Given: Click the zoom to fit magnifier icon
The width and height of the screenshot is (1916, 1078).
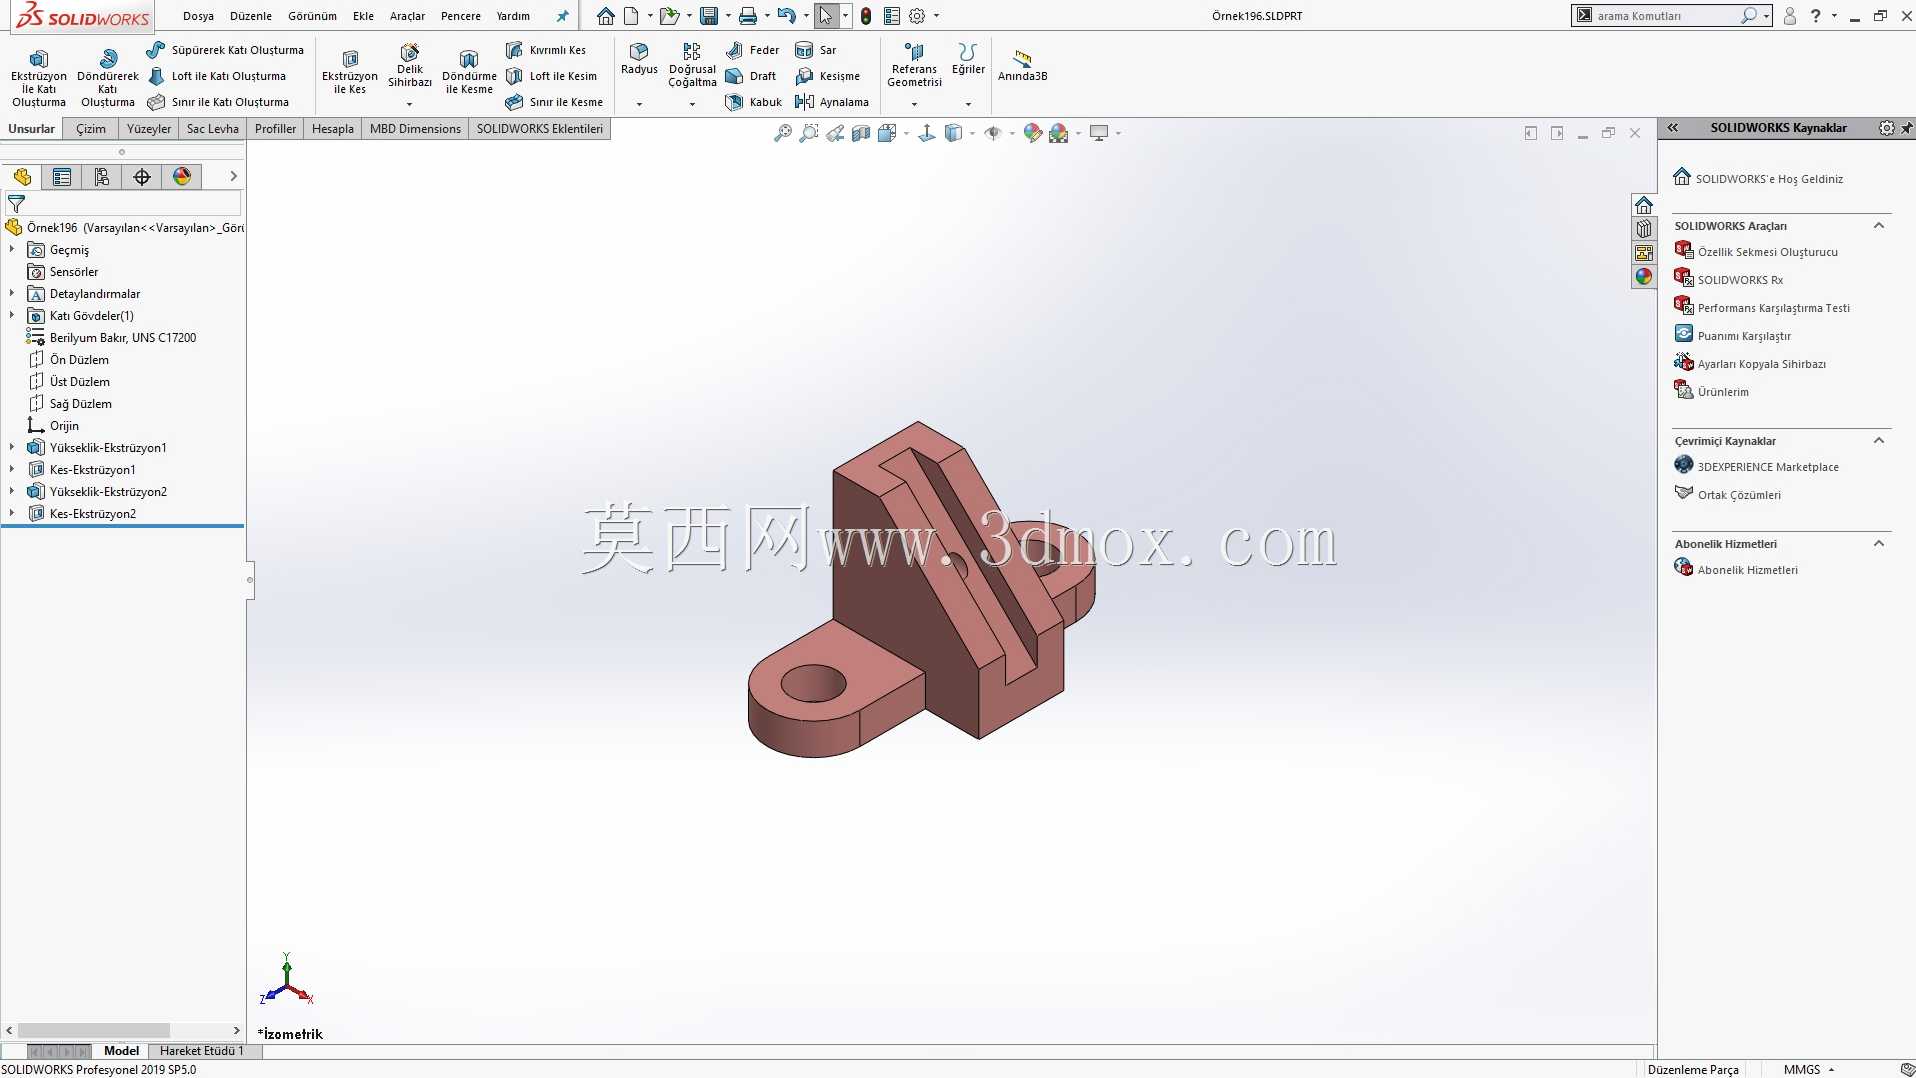Looking at the screenshot, I should pos(783,133).
